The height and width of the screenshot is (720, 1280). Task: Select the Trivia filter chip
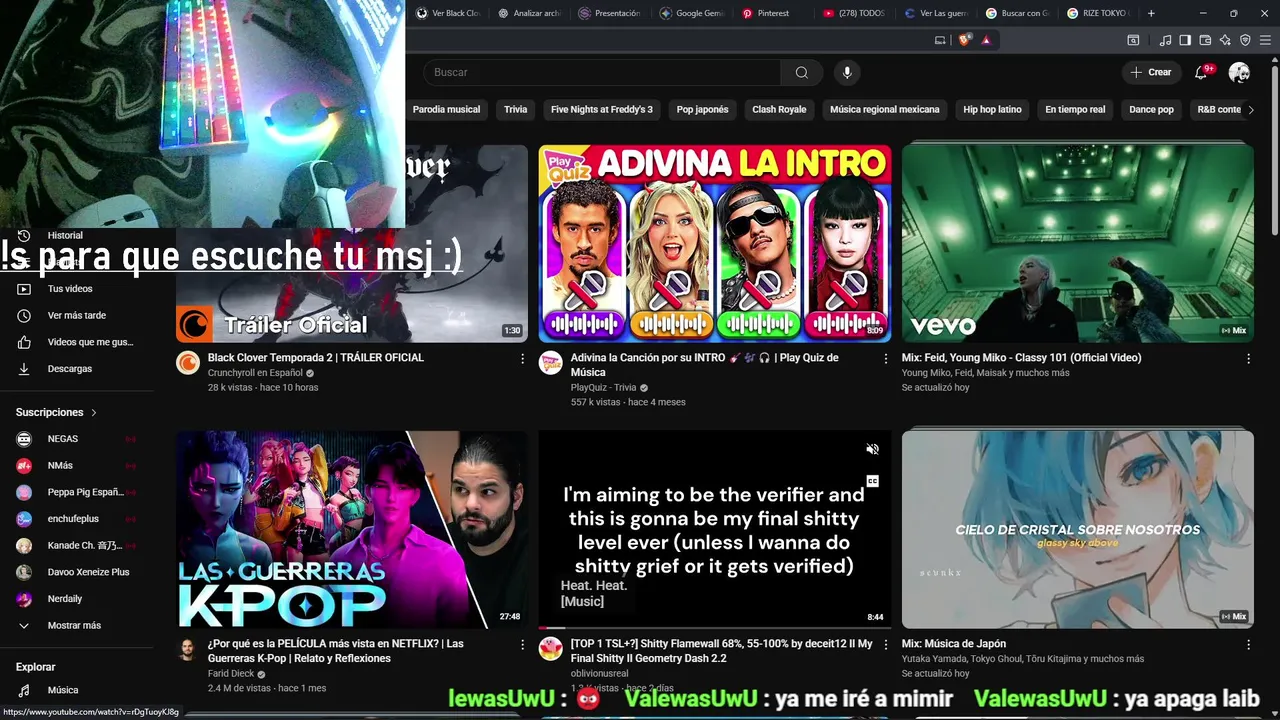point(515,110)
